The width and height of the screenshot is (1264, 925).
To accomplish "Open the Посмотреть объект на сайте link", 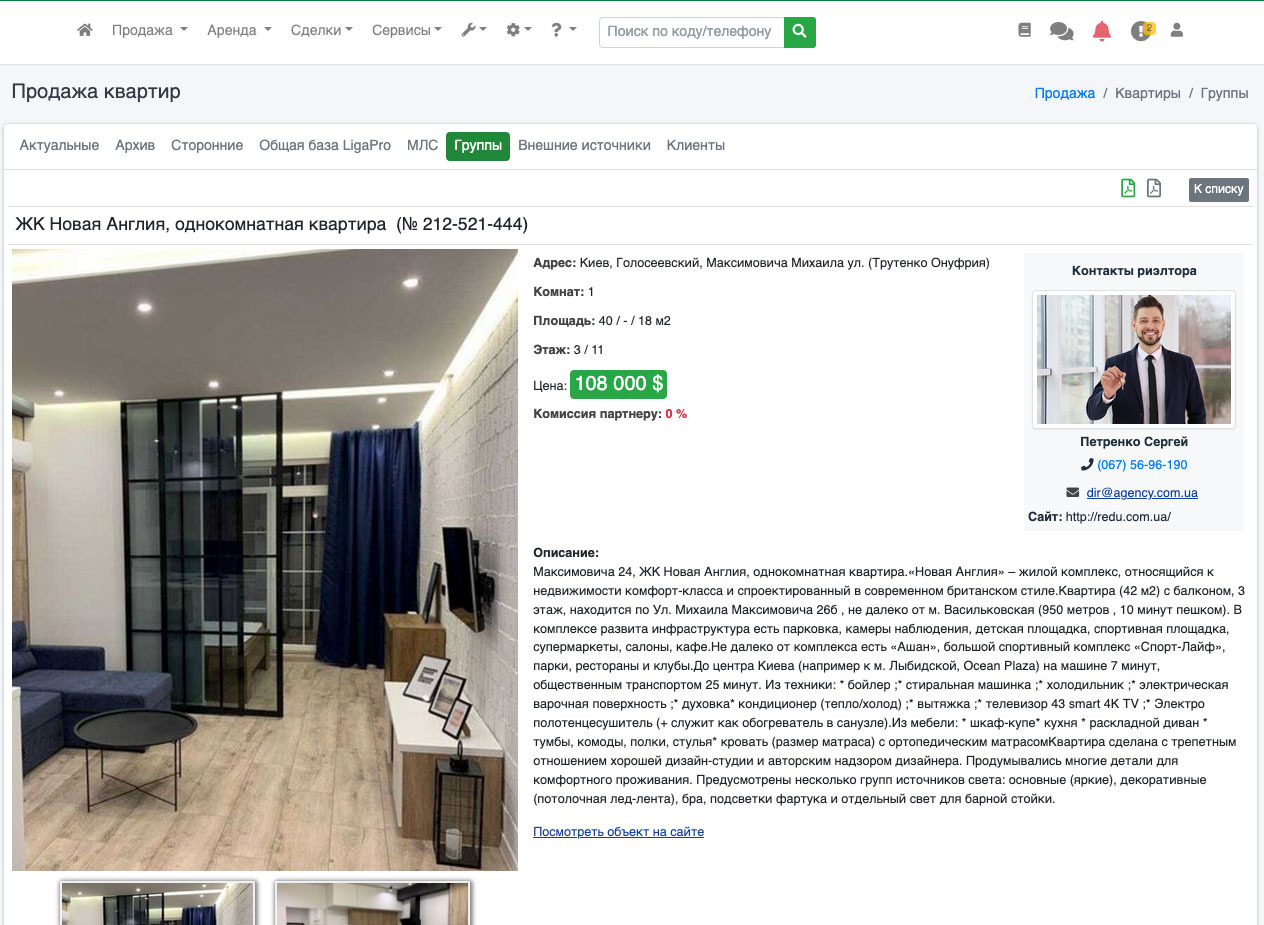I will point(618,832).
